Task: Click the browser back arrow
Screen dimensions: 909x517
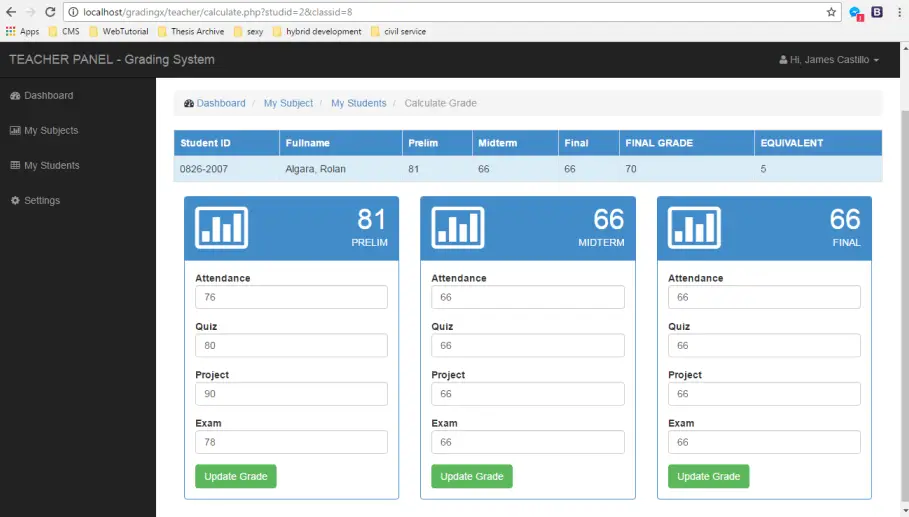Action: point(10,12)
